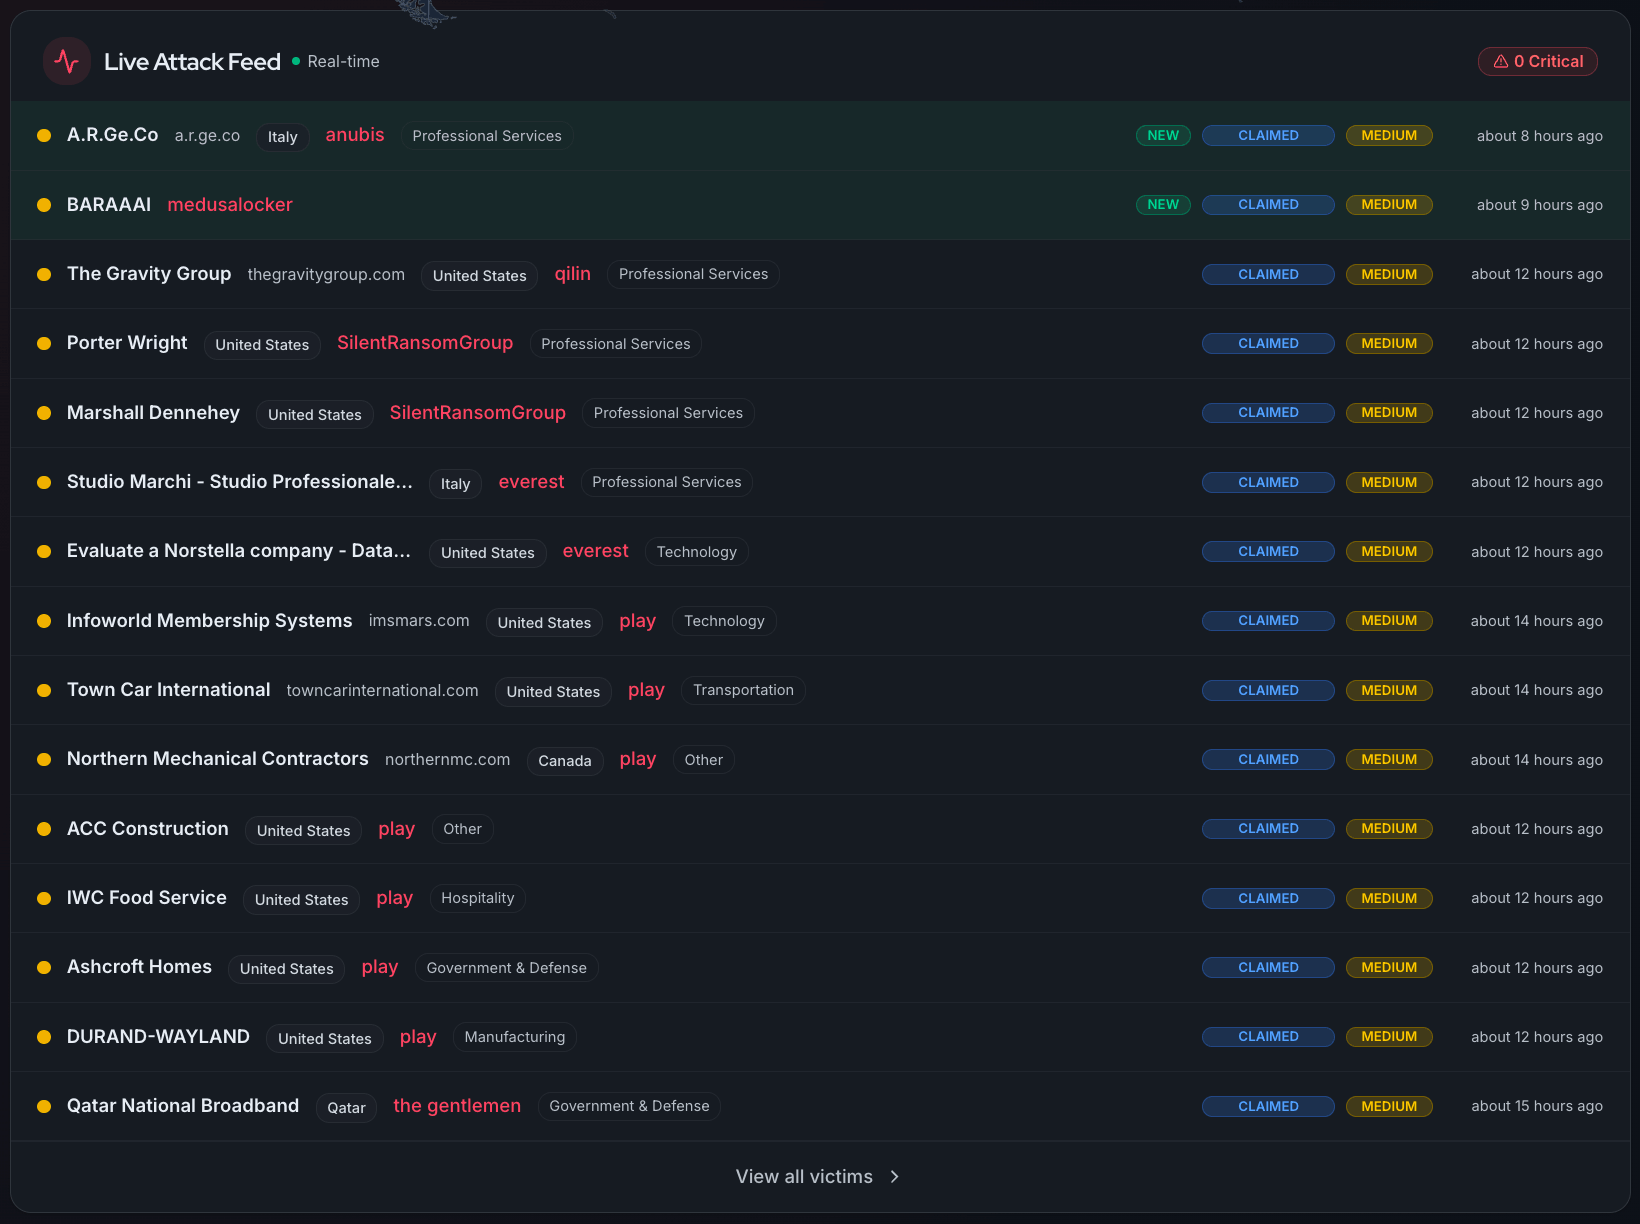Open Town Car International entry
1640x1224 pixels.
tap(168, 690)
